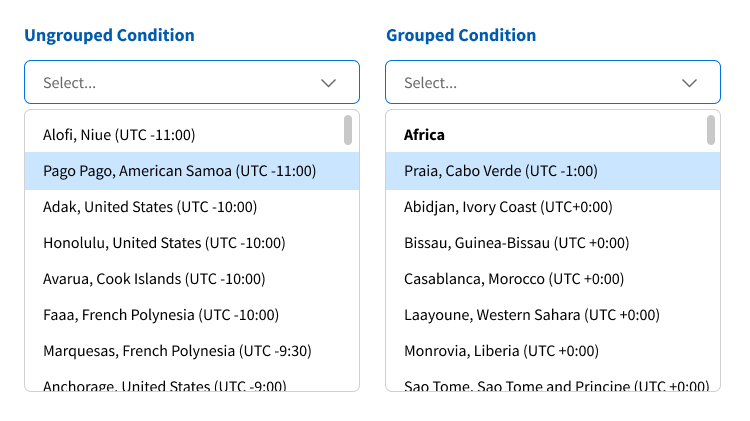Select Laayoune, Western Sahara option
This screenshot has height=421, width=750.
pyautogui.click(x=532, y=315)
